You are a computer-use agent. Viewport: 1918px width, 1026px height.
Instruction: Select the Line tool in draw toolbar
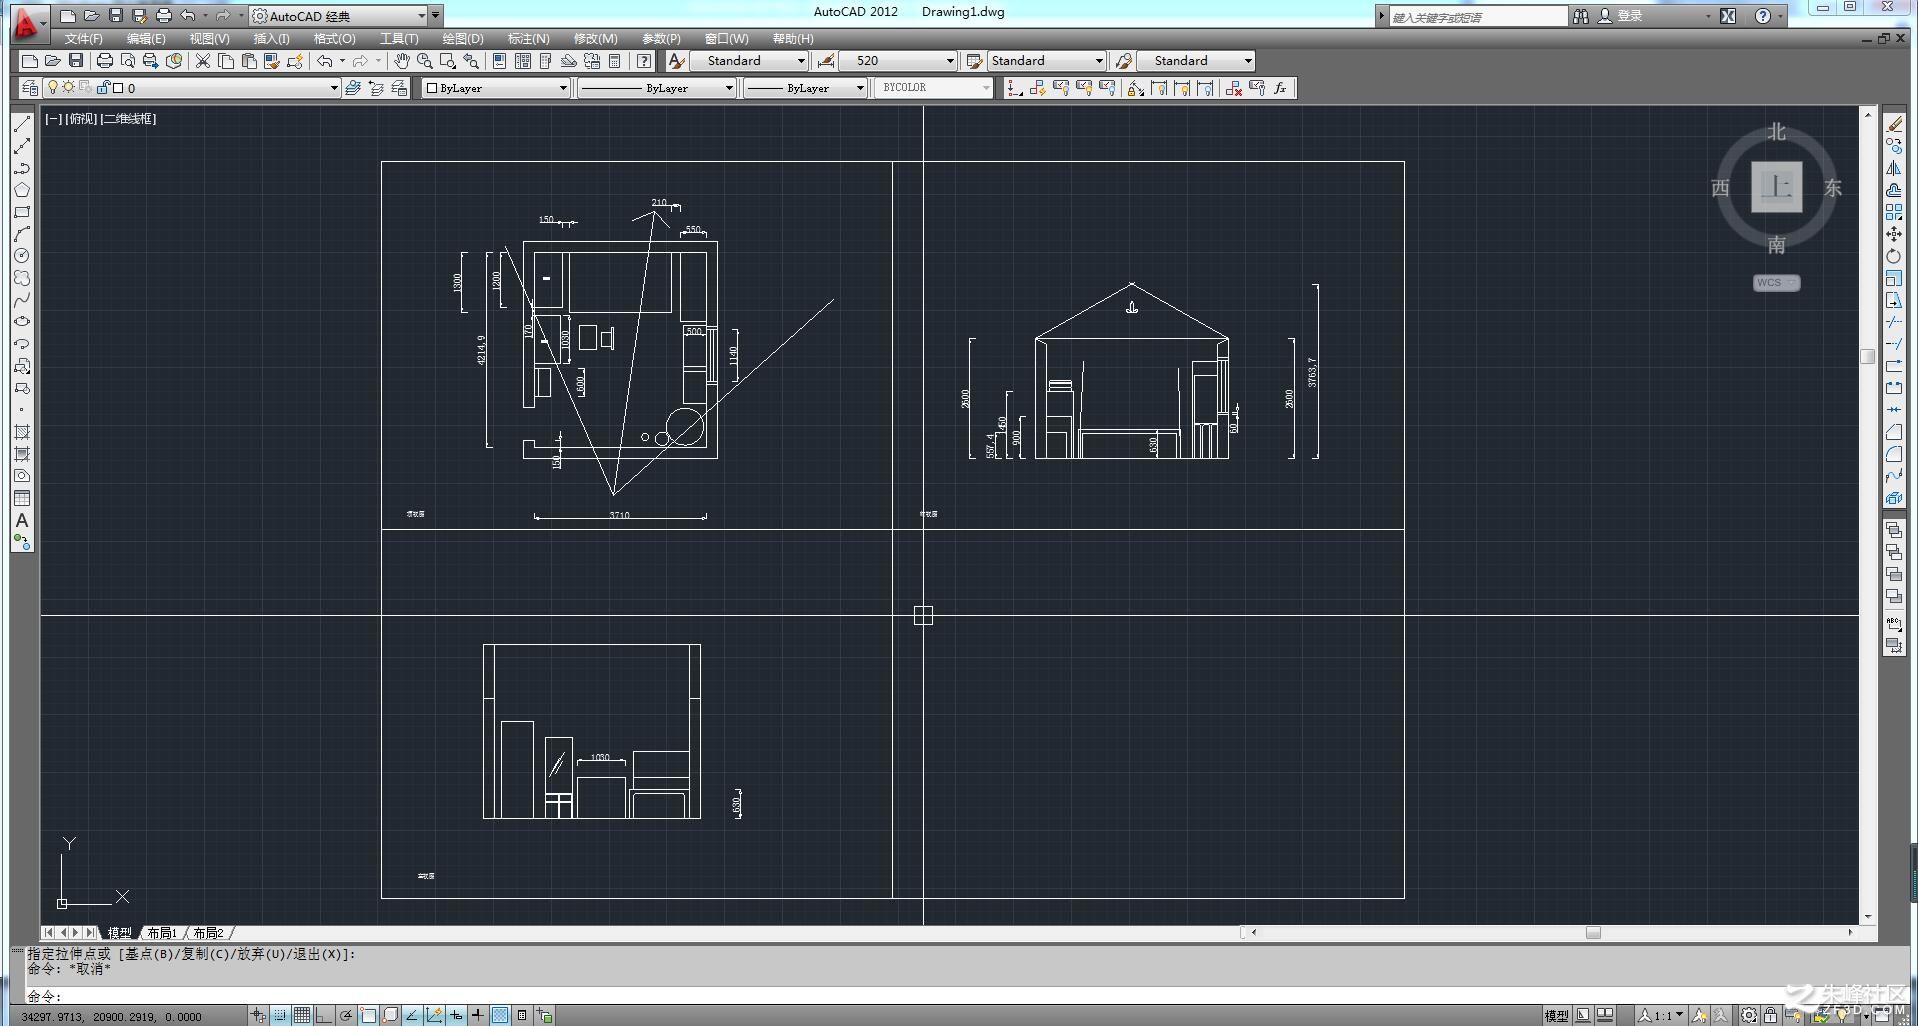[x=22, y=125]
